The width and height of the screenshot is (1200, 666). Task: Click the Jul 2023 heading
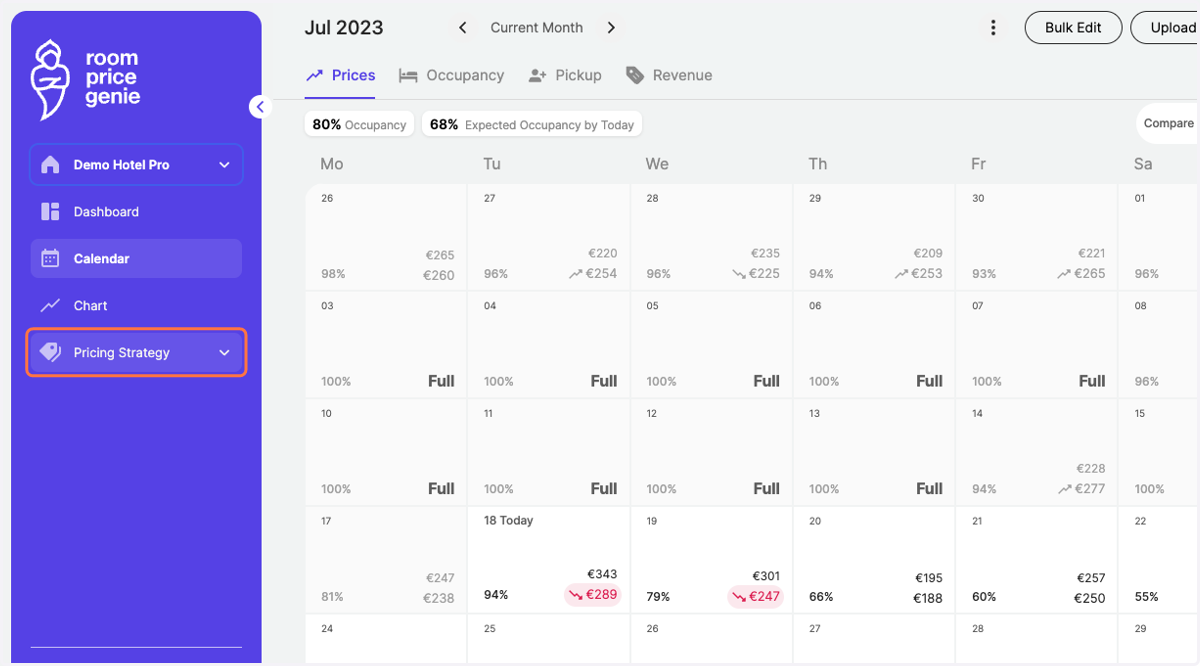point(344,28)
